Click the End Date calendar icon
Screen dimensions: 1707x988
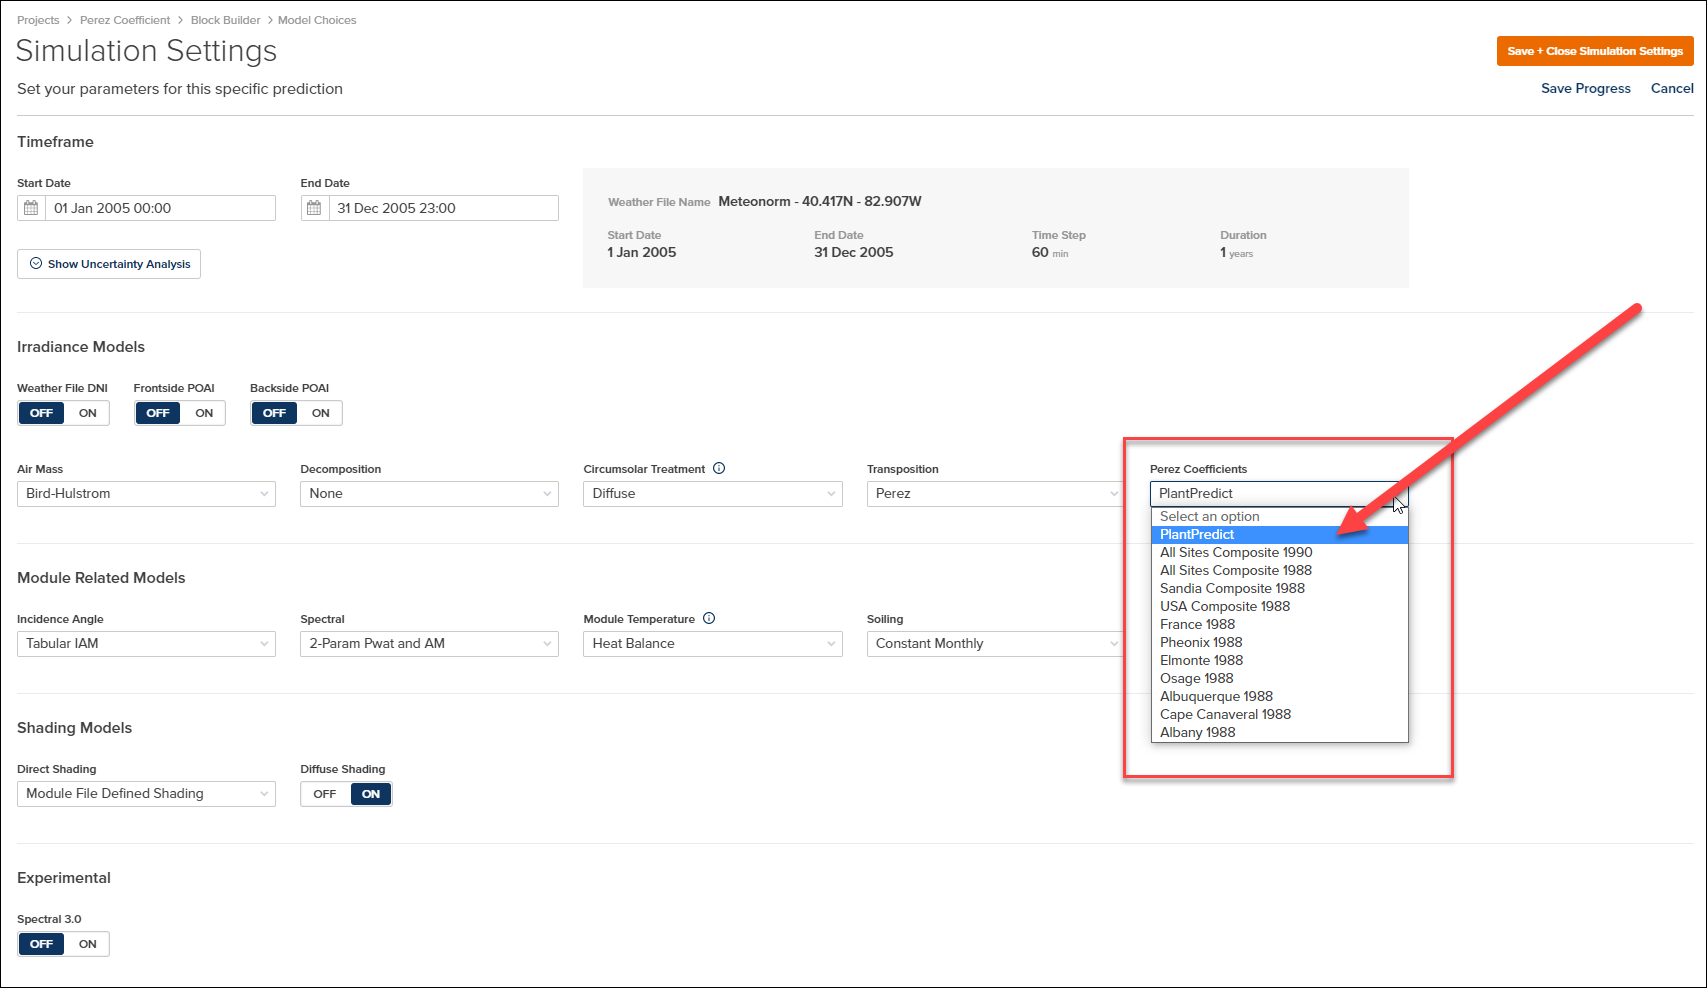[314, 208]
